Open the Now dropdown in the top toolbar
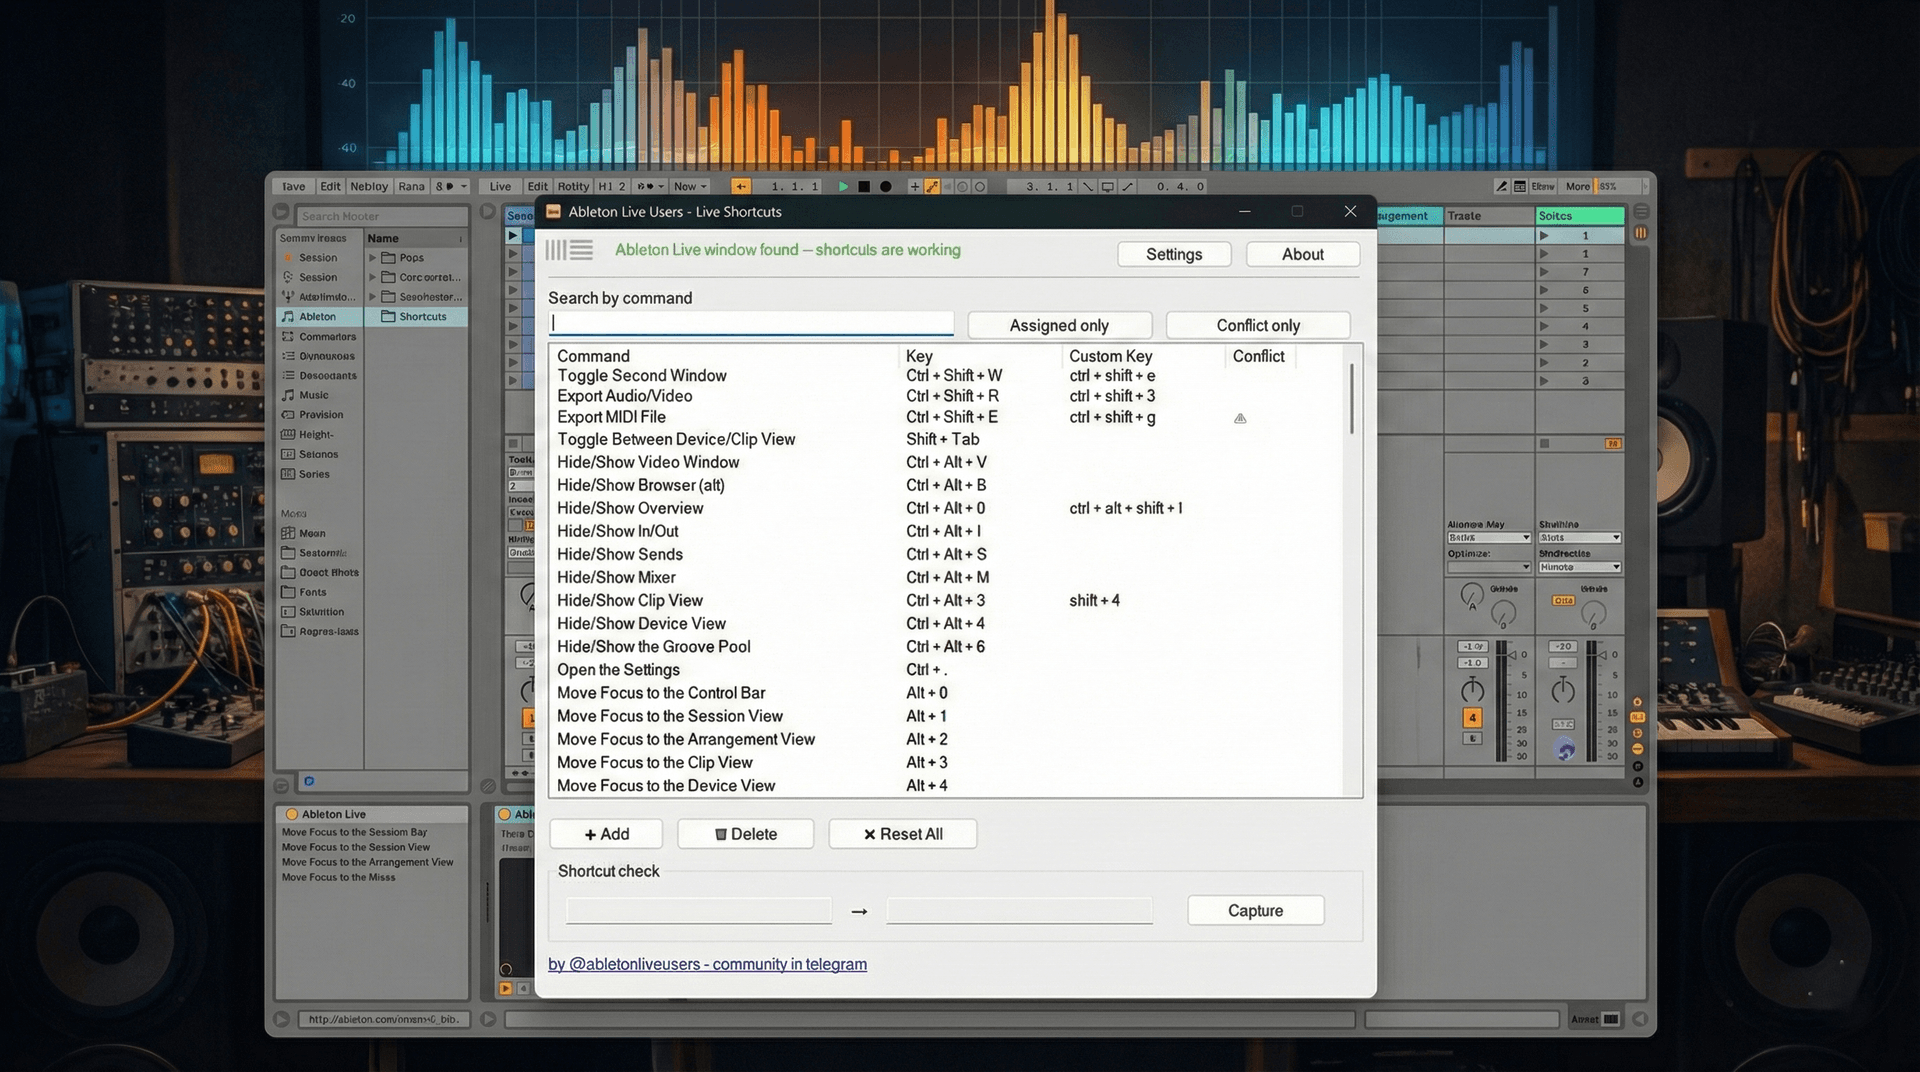 pyautogui.click(x=690, y=187)
